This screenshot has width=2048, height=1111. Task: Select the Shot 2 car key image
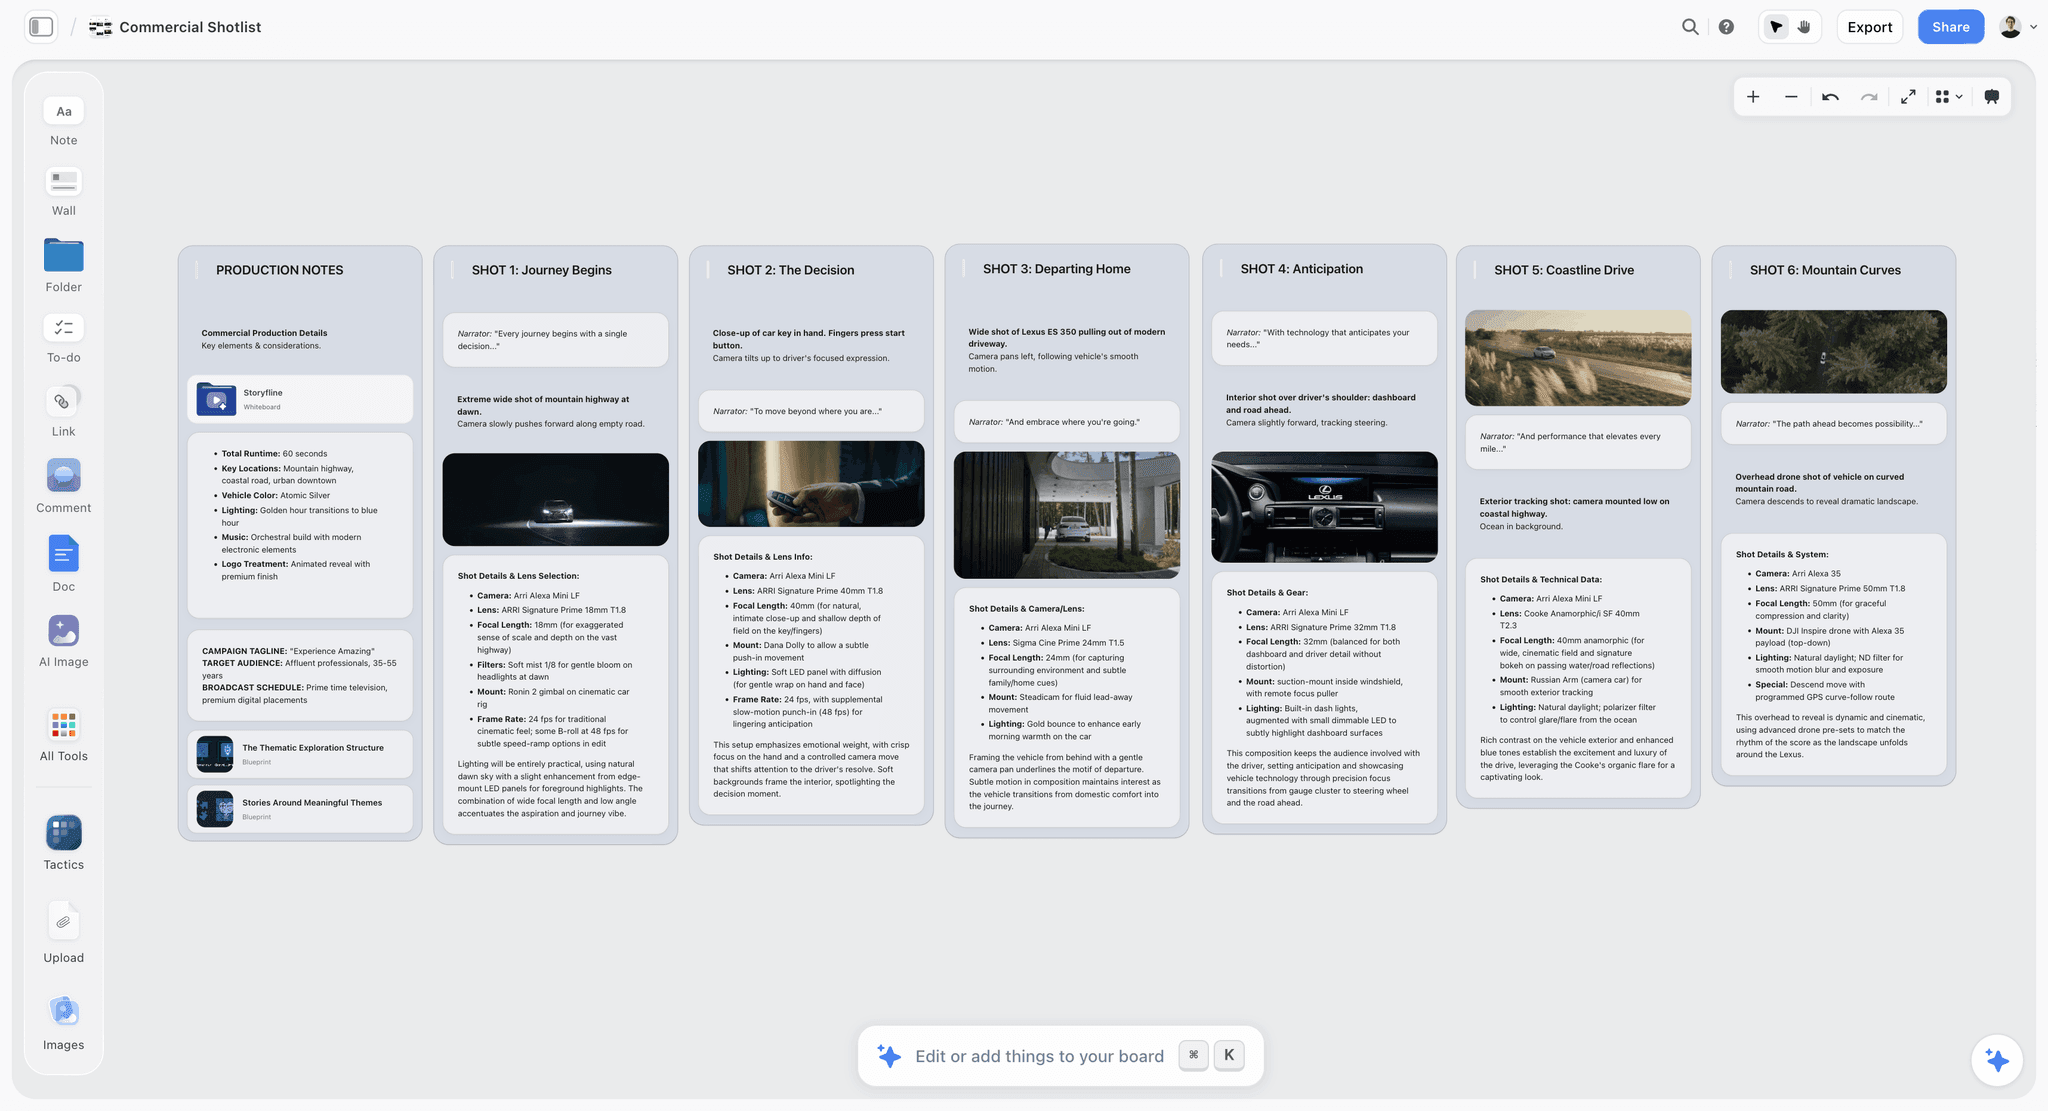pos(811,484)
